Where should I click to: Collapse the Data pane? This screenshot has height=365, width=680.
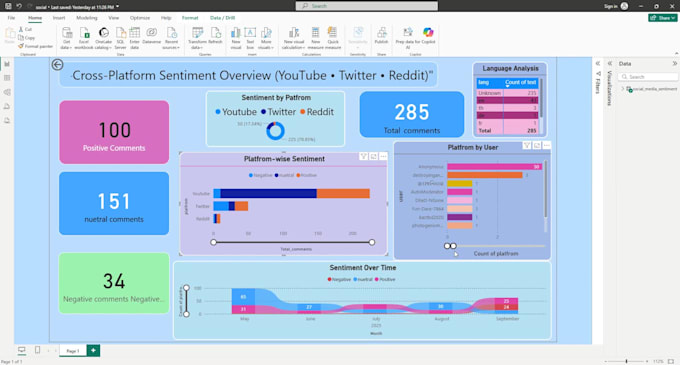(x=674, y=63)
